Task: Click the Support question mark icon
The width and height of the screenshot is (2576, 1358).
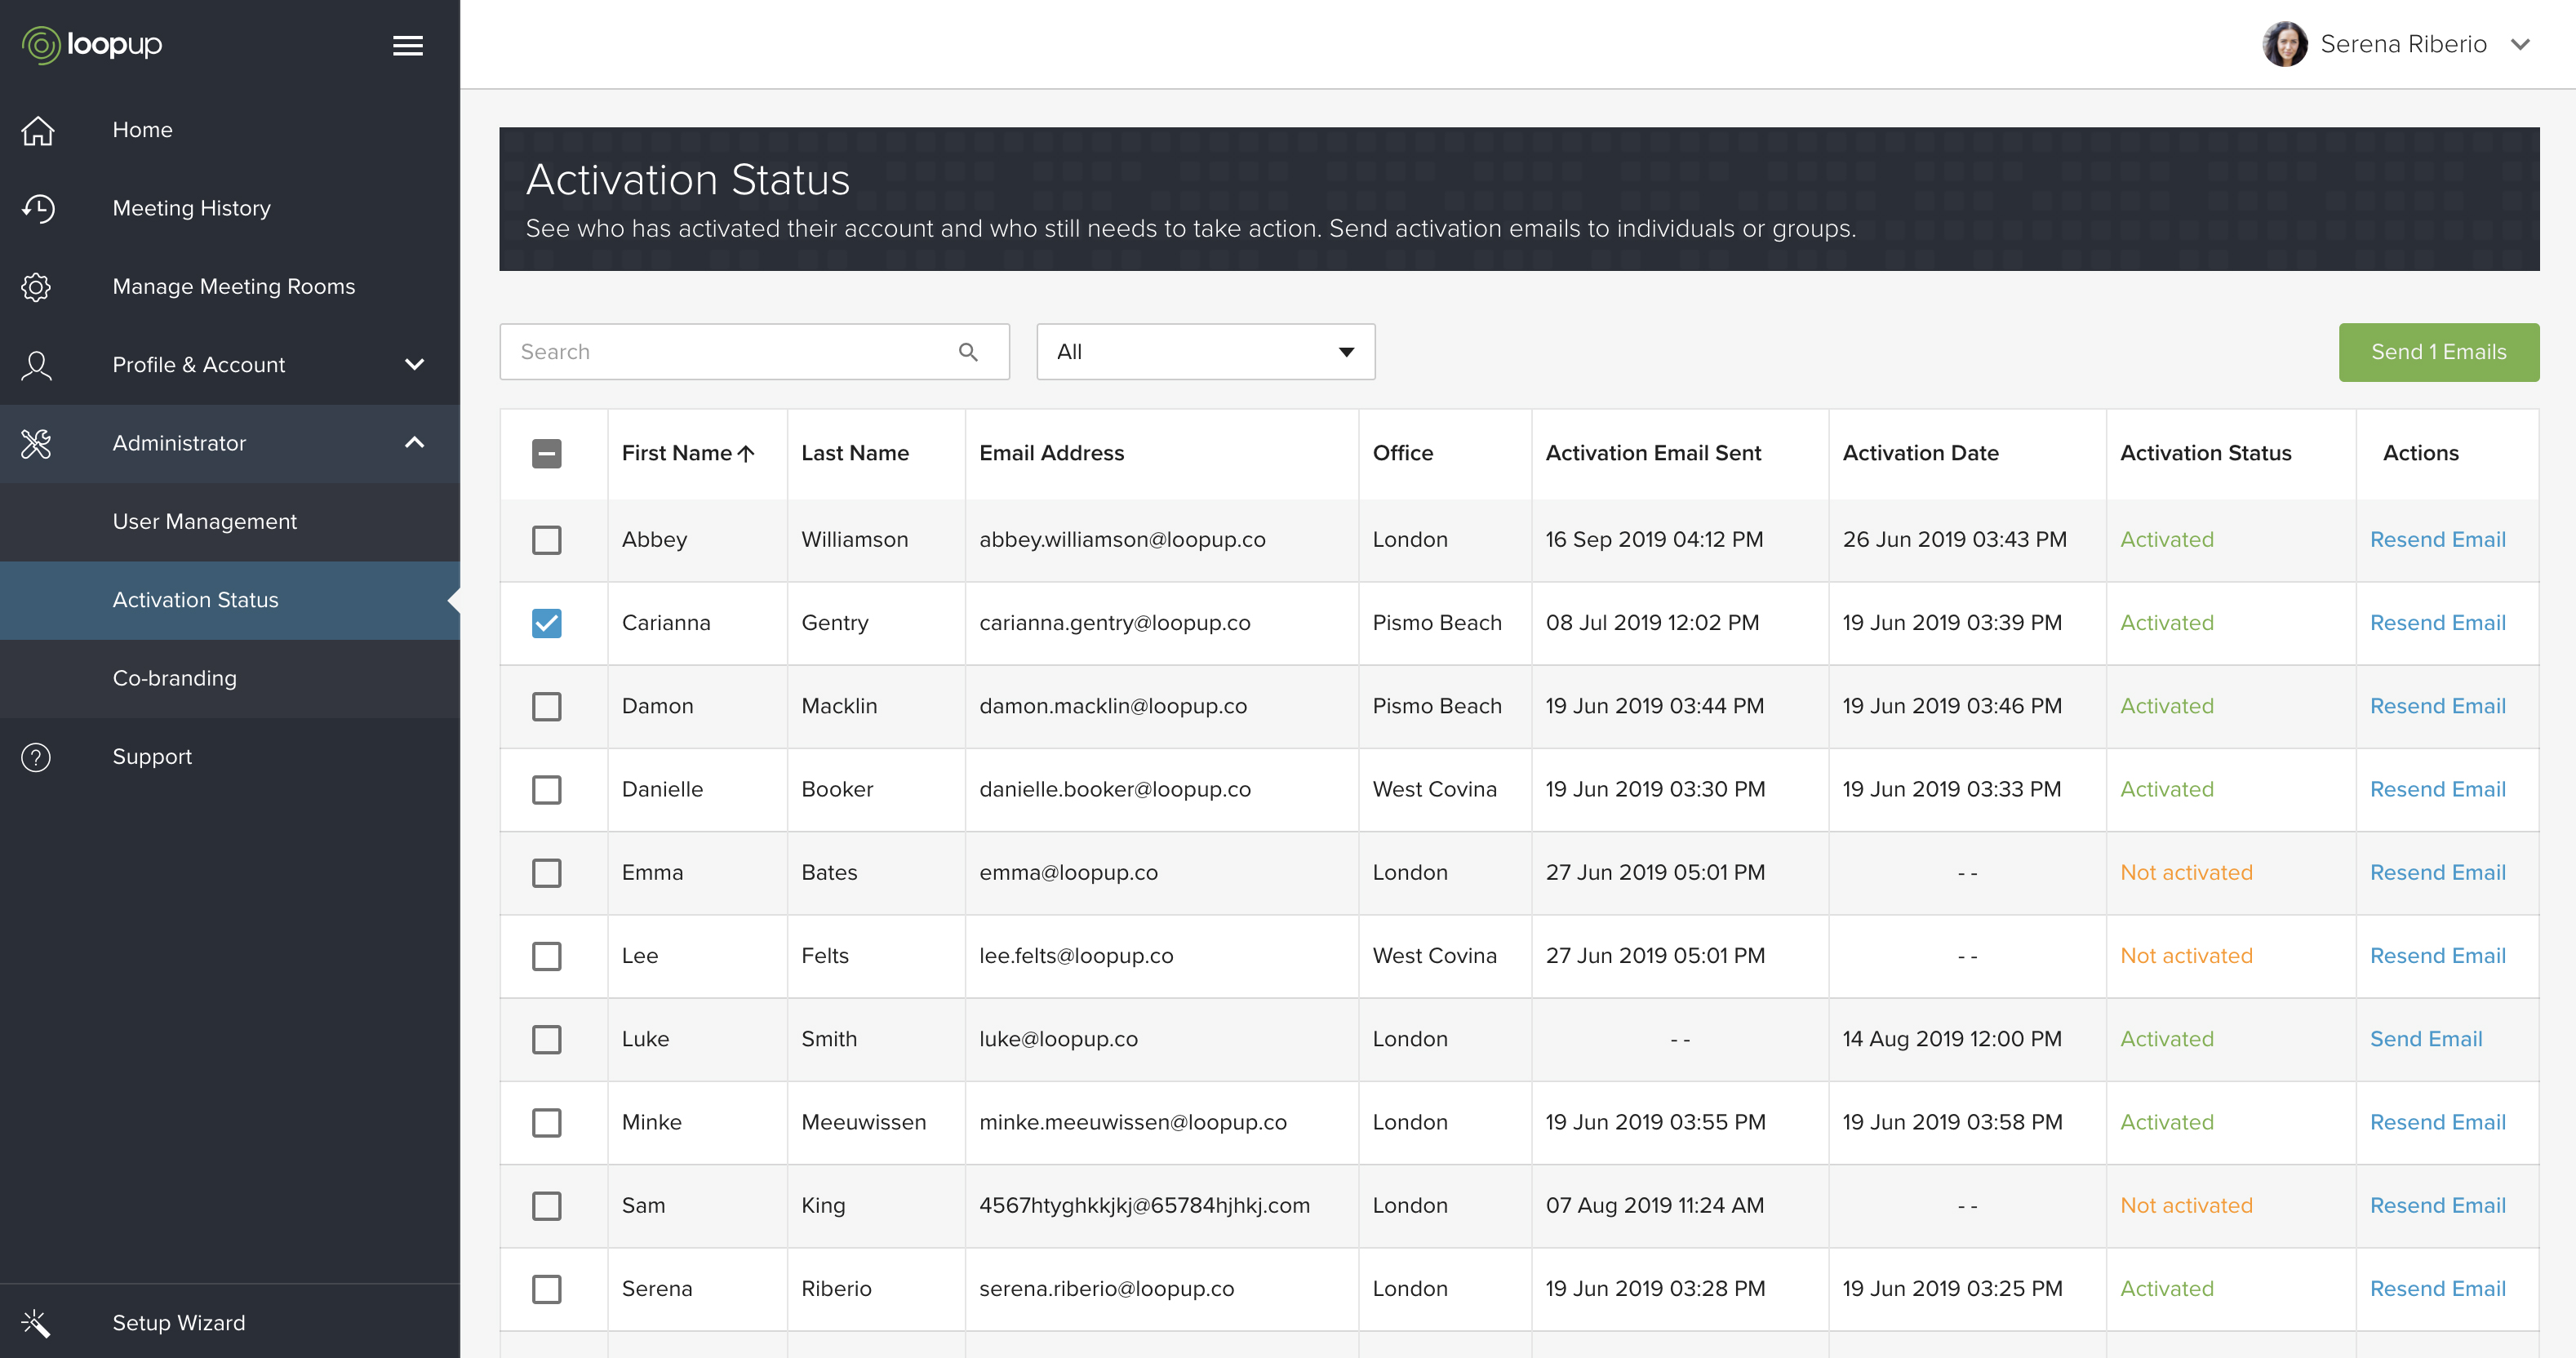Action: tap(36, 757)
